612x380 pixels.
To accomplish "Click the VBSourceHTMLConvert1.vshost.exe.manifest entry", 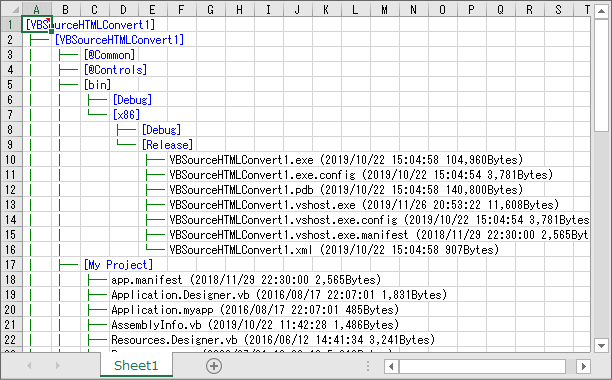I will (x=379, y=235).
